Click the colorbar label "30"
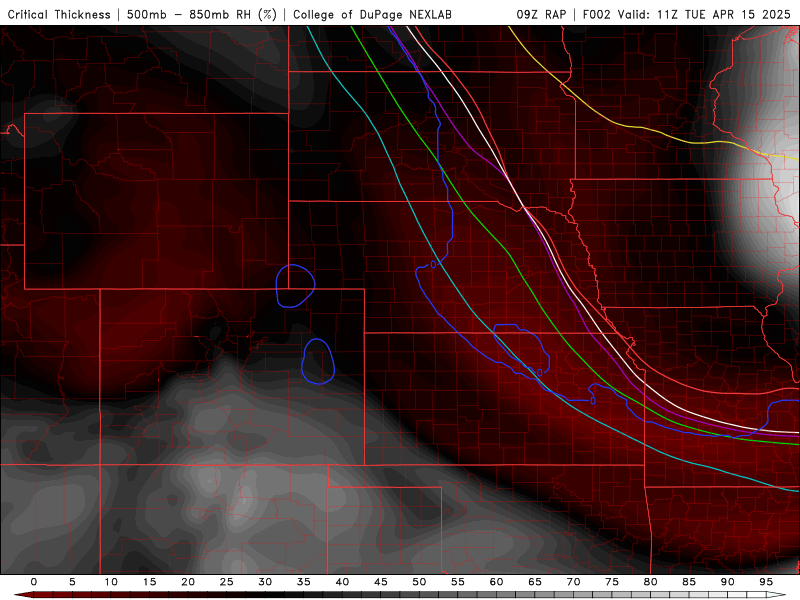The image size is (800, 600). pos(265,582)
